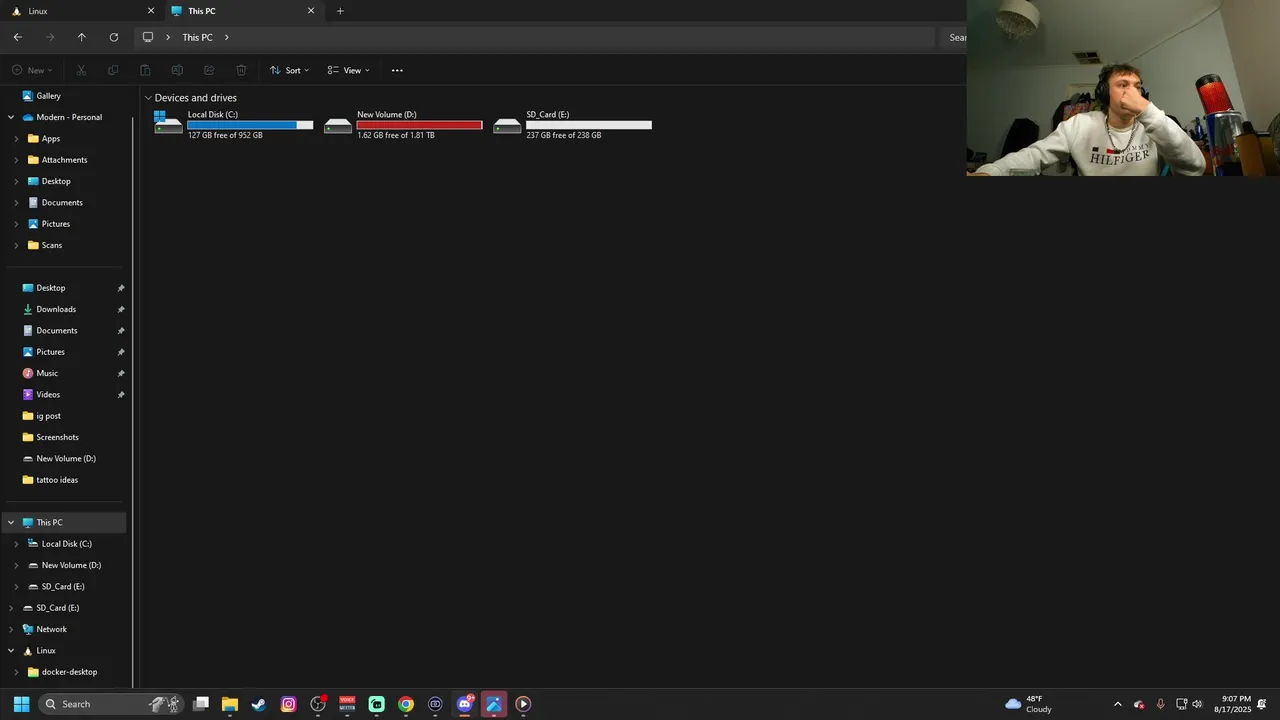Switch to the This PC tab
This screenshot has height=720, width=1280.
[243, 11]
